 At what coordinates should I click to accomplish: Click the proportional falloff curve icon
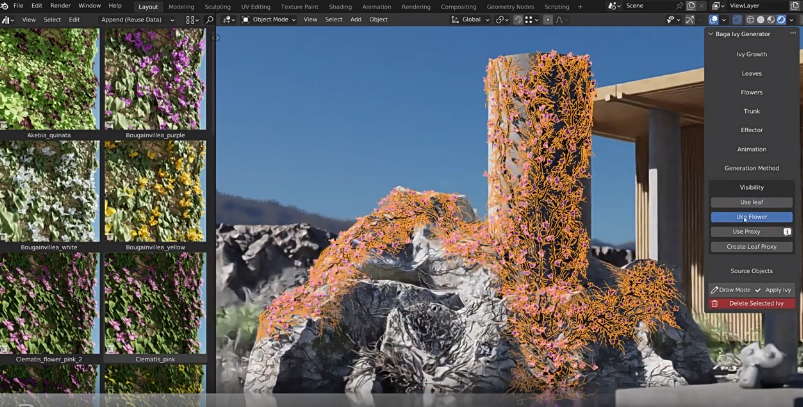559,19
